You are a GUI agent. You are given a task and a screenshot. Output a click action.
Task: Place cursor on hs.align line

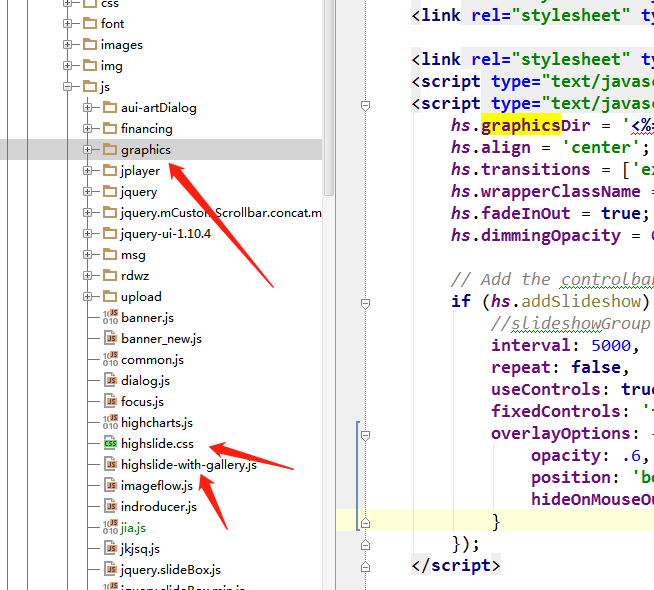[x=550, y=147]
